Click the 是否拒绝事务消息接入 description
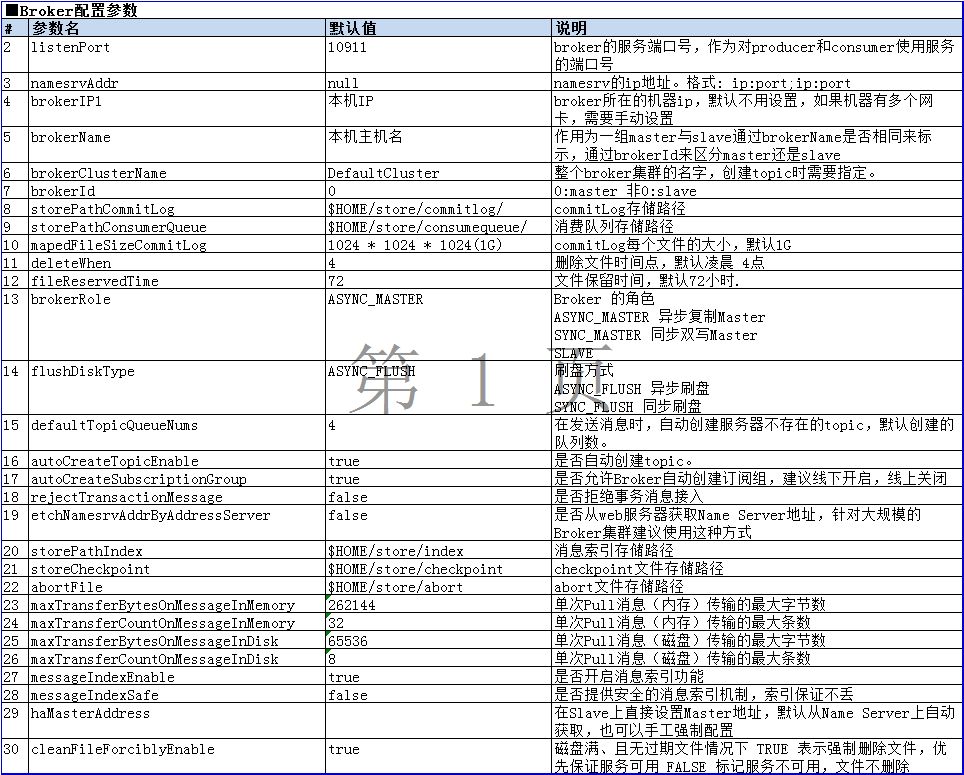964x775 pixels. pos(757,496)
